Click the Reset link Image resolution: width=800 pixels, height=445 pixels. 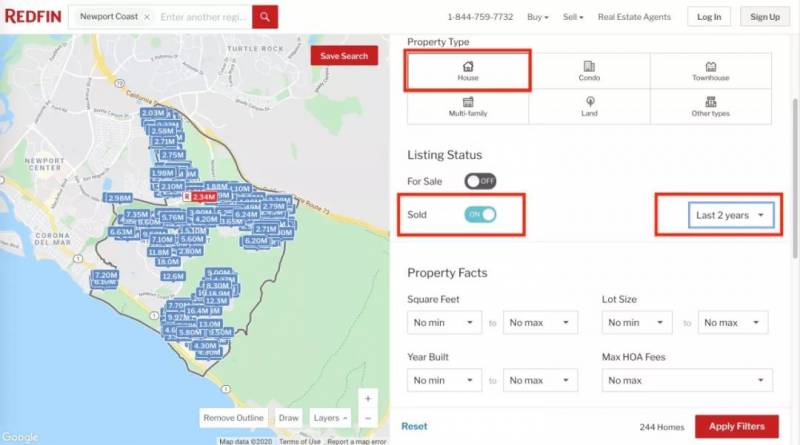(x=414, y=426)
